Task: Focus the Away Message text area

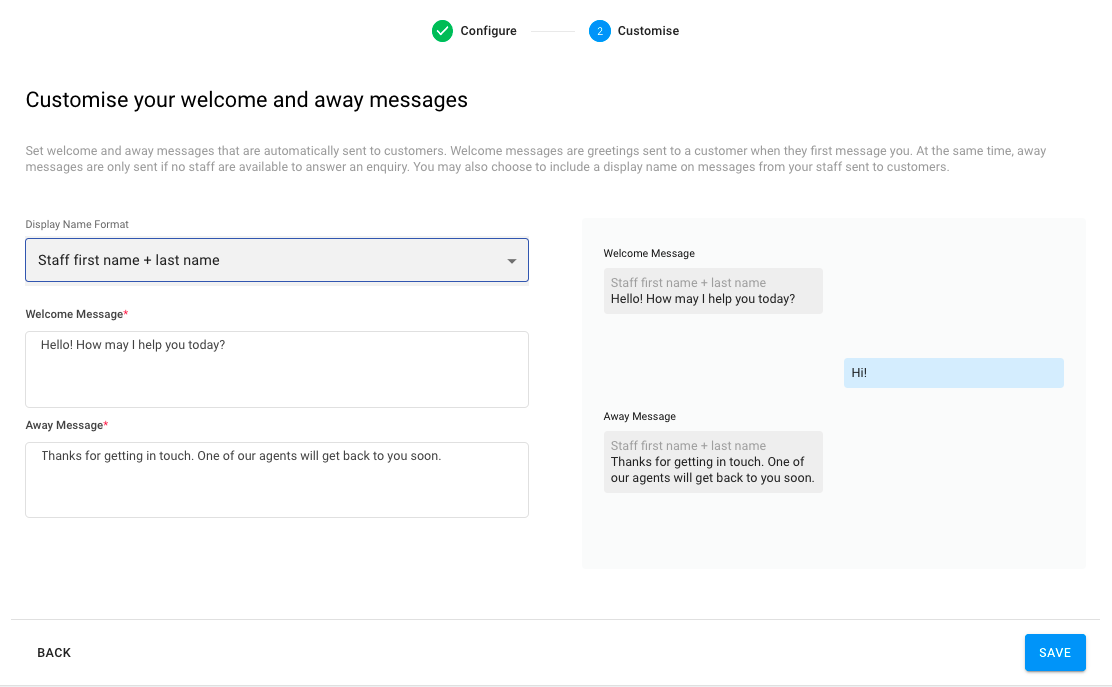Action: pyautogui.click(x=277, y=479)
